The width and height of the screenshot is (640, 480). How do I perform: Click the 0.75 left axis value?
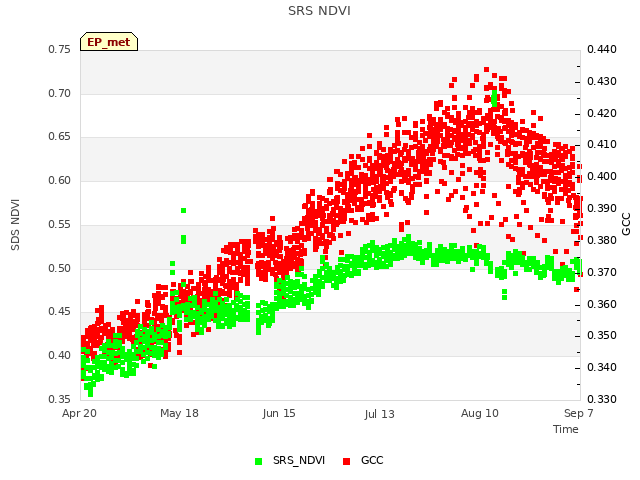(59, 49)
